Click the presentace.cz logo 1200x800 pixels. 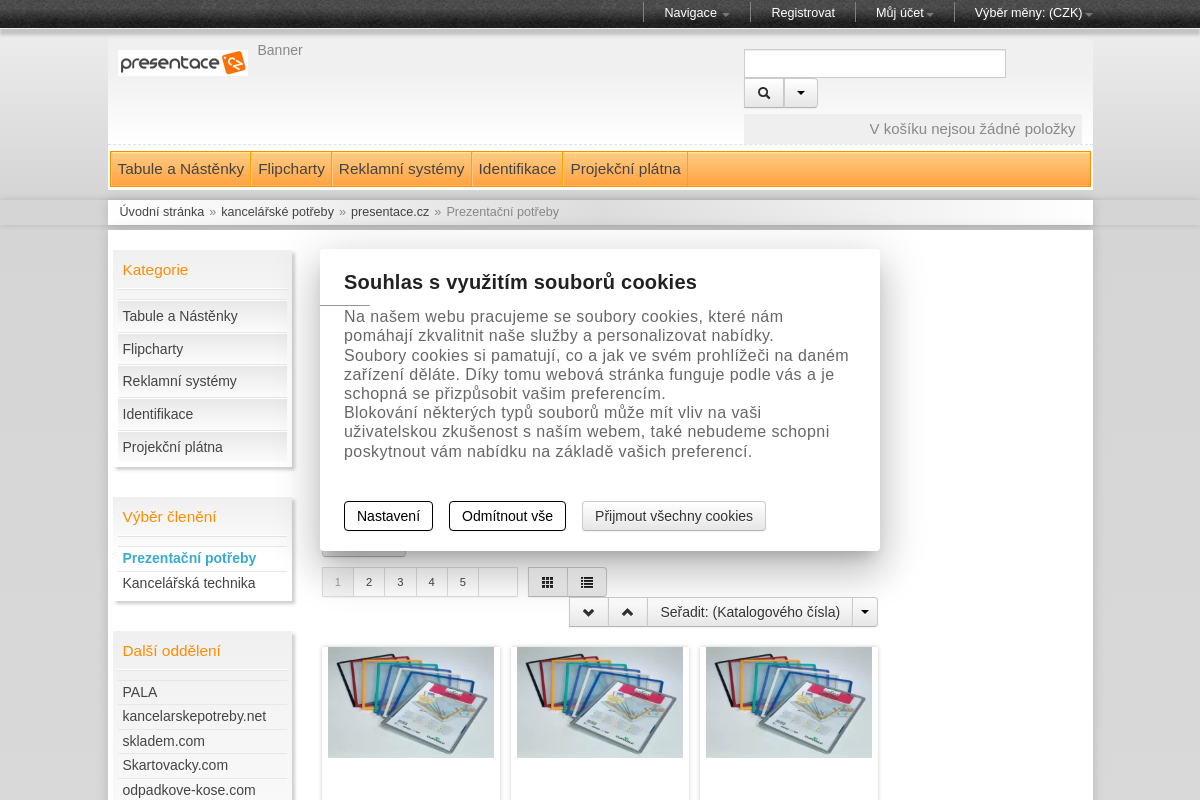point(182,63)
